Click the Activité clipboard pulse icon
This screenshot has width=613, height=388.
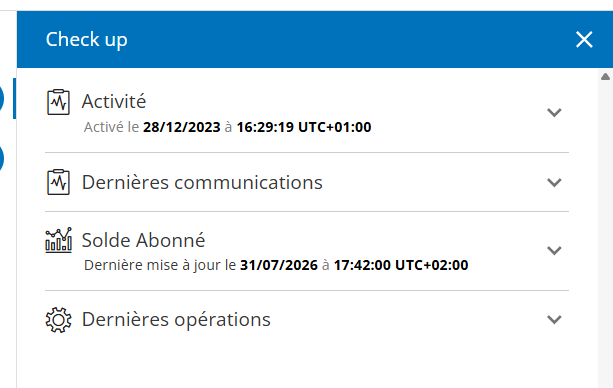click(58, 102)
